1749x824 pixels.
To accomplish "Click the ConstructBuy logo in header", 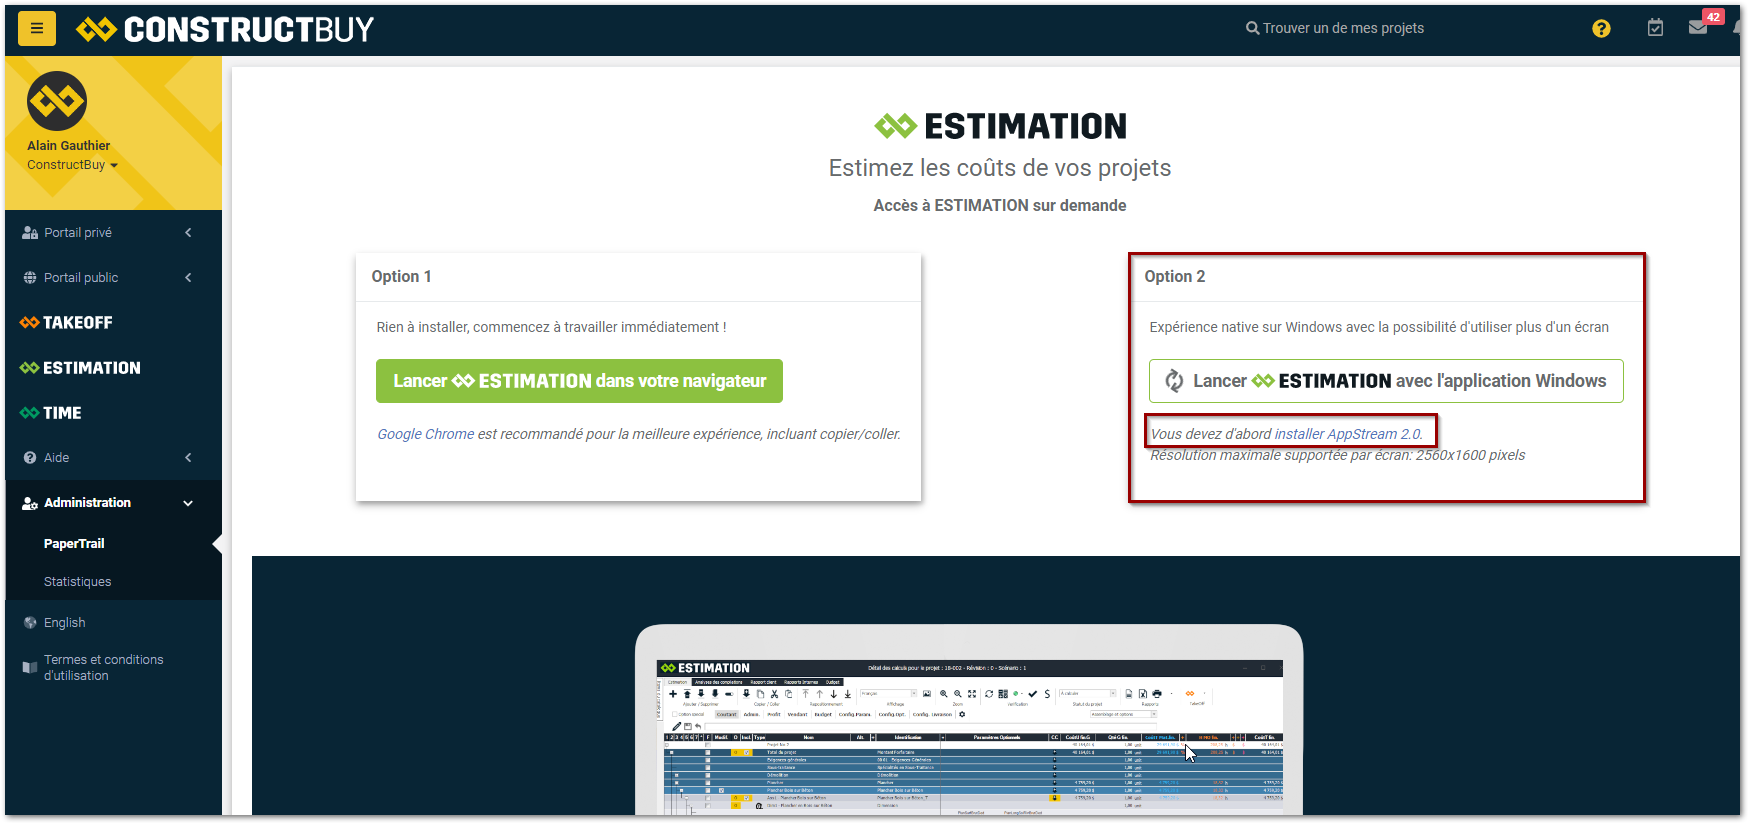I will point(225,30).
